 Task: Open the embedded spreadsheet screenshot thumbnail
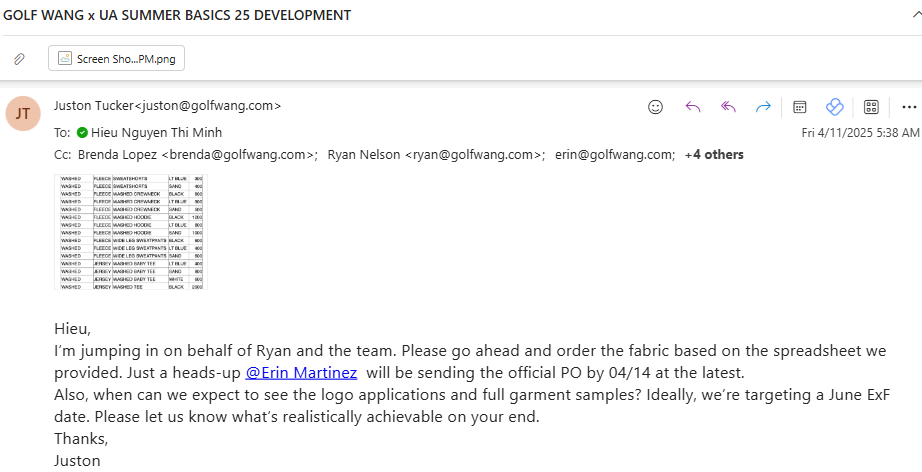tap(131, 232)
